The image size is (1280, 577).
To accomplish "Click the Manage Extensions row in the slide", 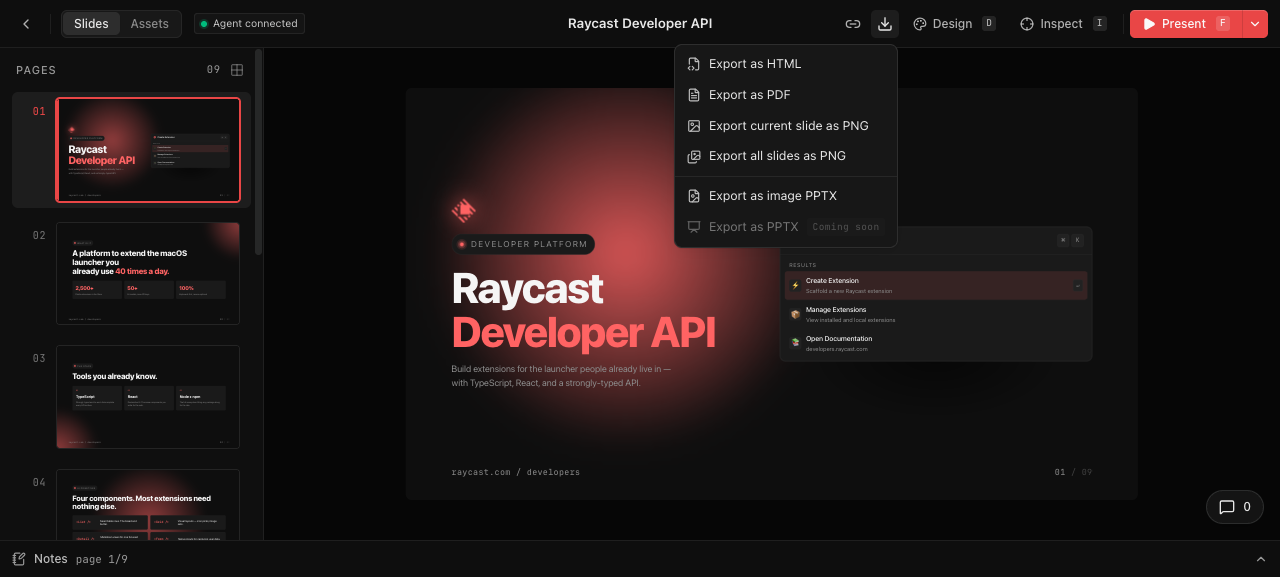I will tap(936, 314).
